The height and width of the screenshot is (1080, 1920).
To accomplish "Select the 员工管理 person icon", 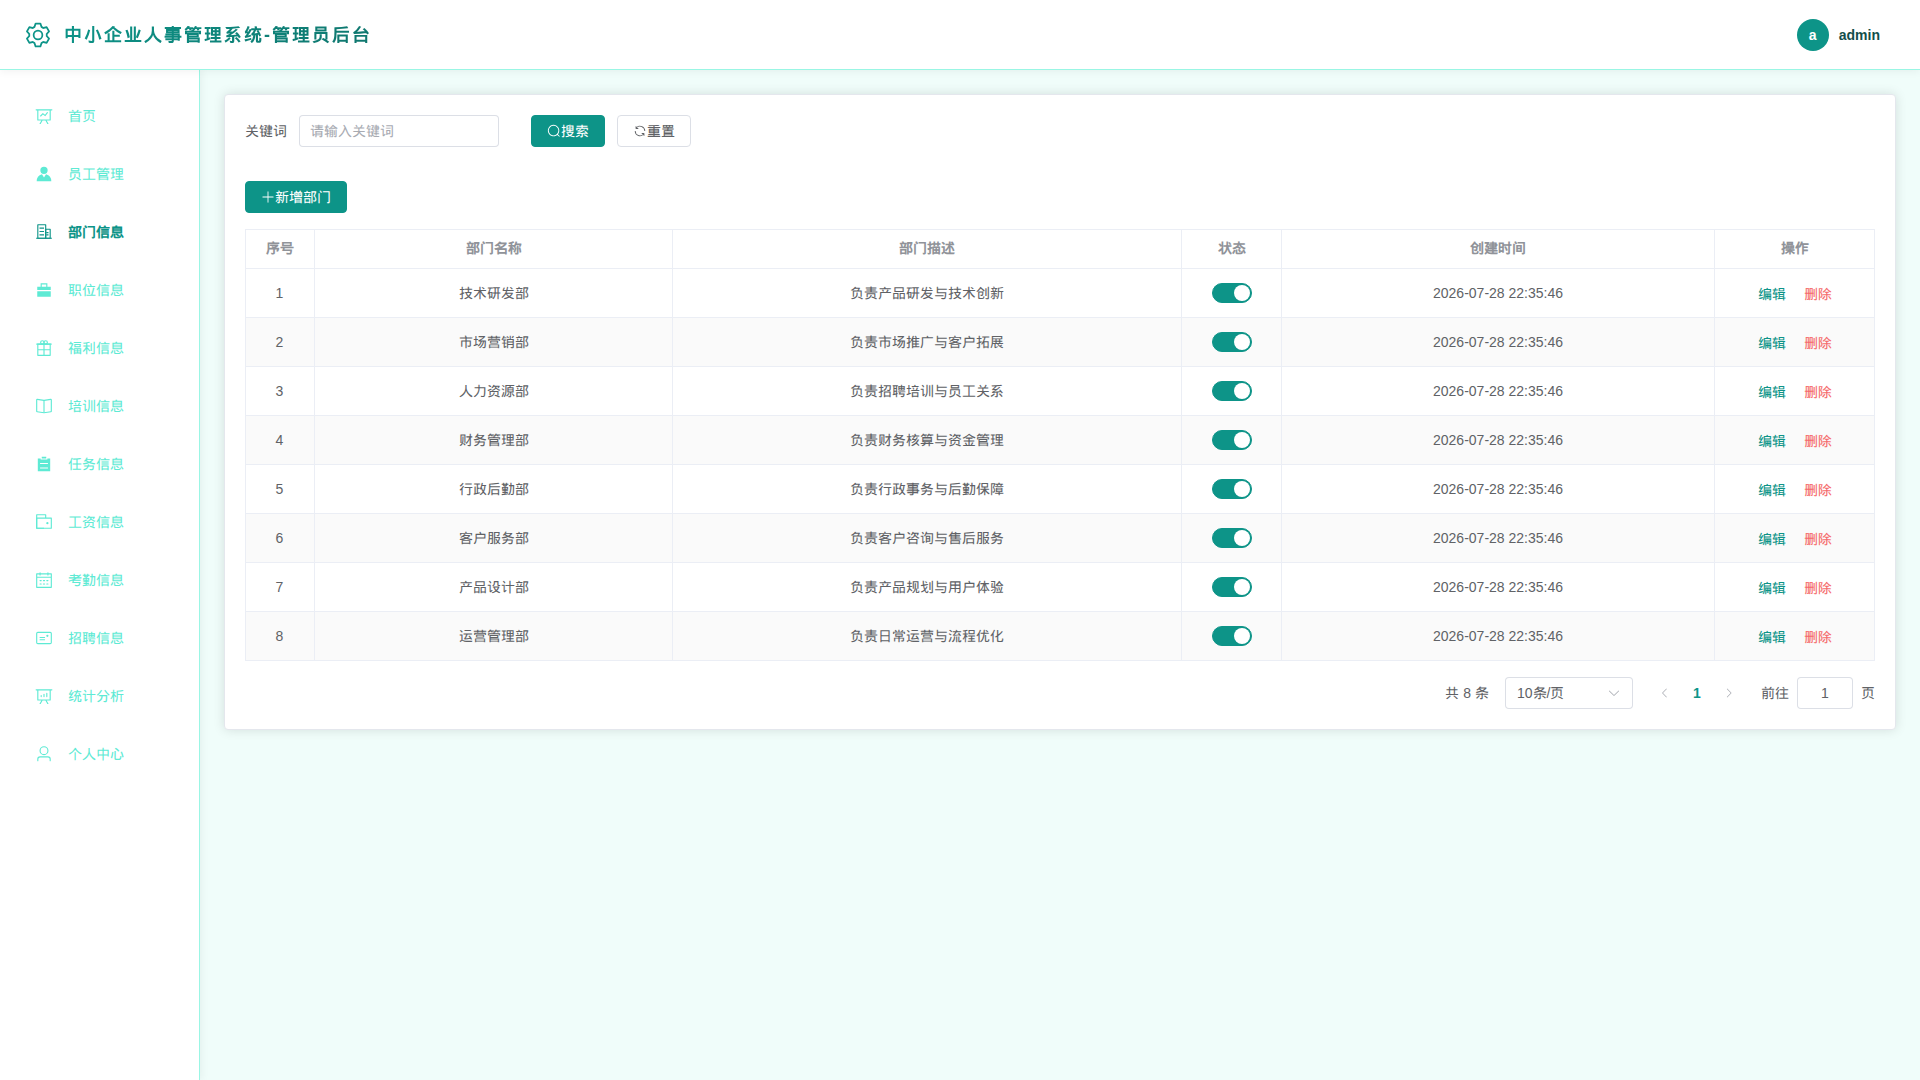I will point(44,174).
